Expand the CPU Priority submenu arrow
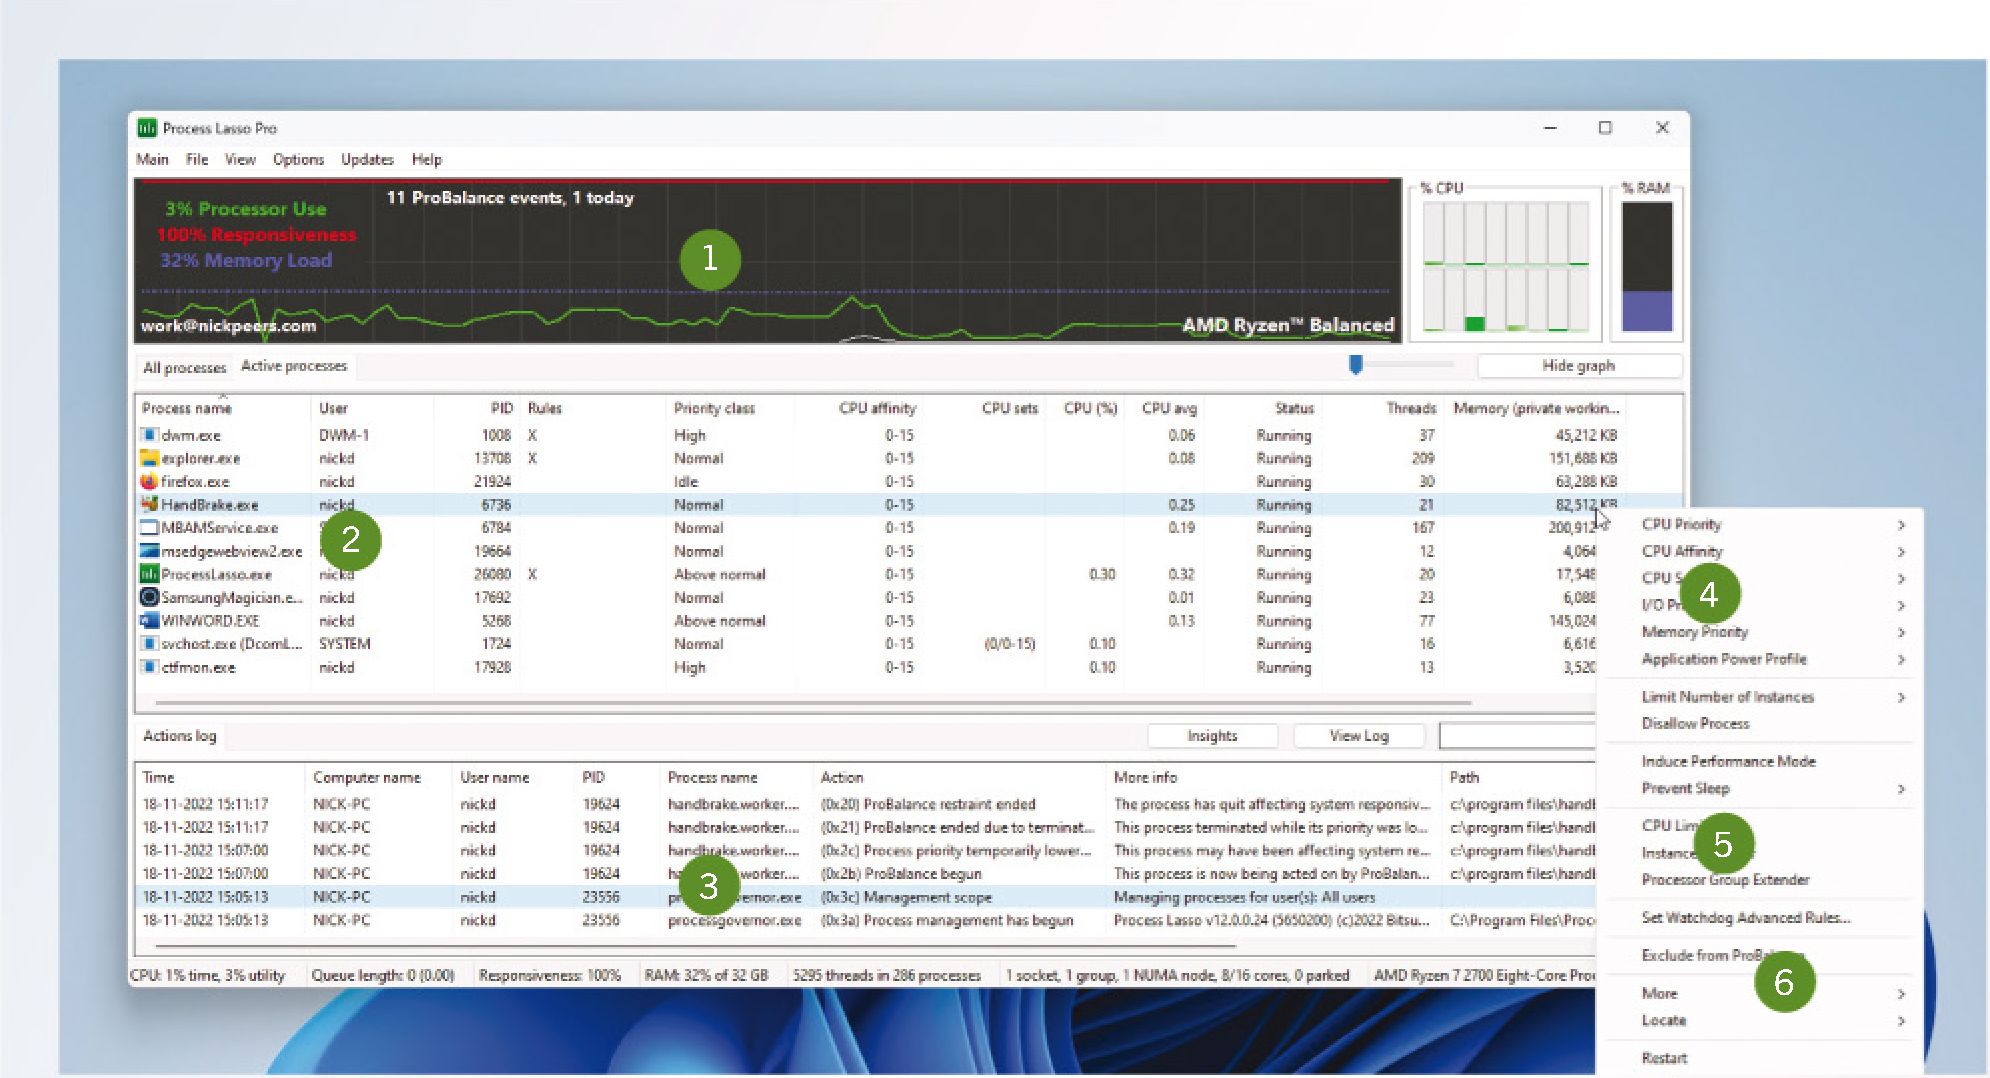The width and height of the screenshot is (1990, 1078). 1901,525
